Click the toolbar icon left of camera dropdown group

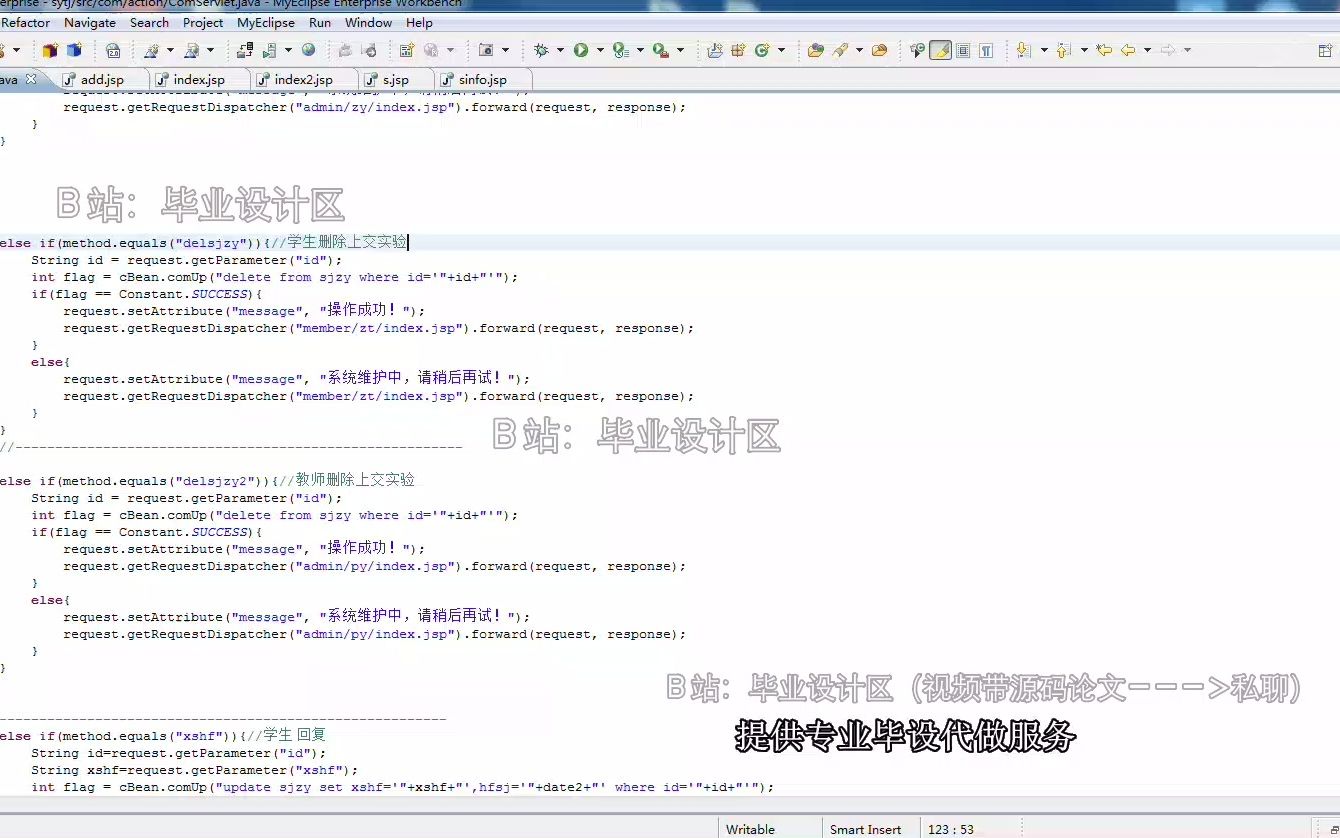click(x=431, y=50)
